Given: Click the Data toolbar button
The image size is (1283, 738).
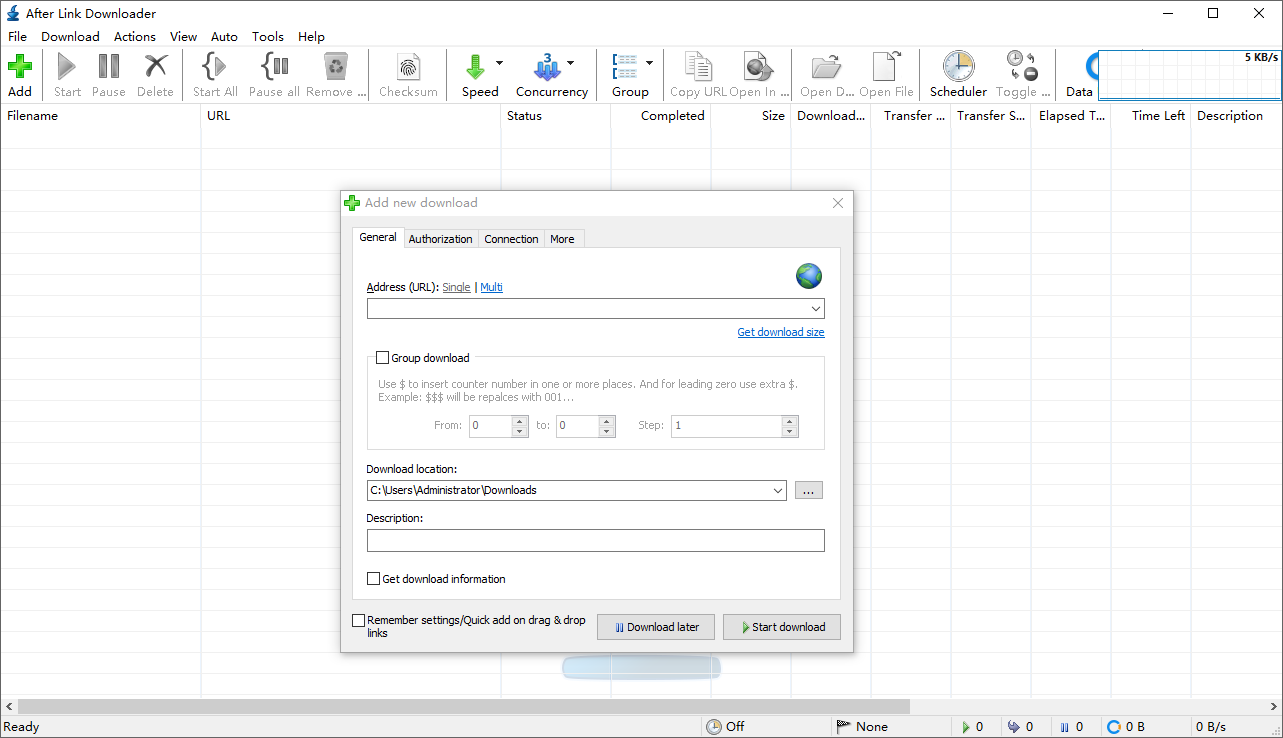Looking at the screenshot, I should click(1079, 75).
